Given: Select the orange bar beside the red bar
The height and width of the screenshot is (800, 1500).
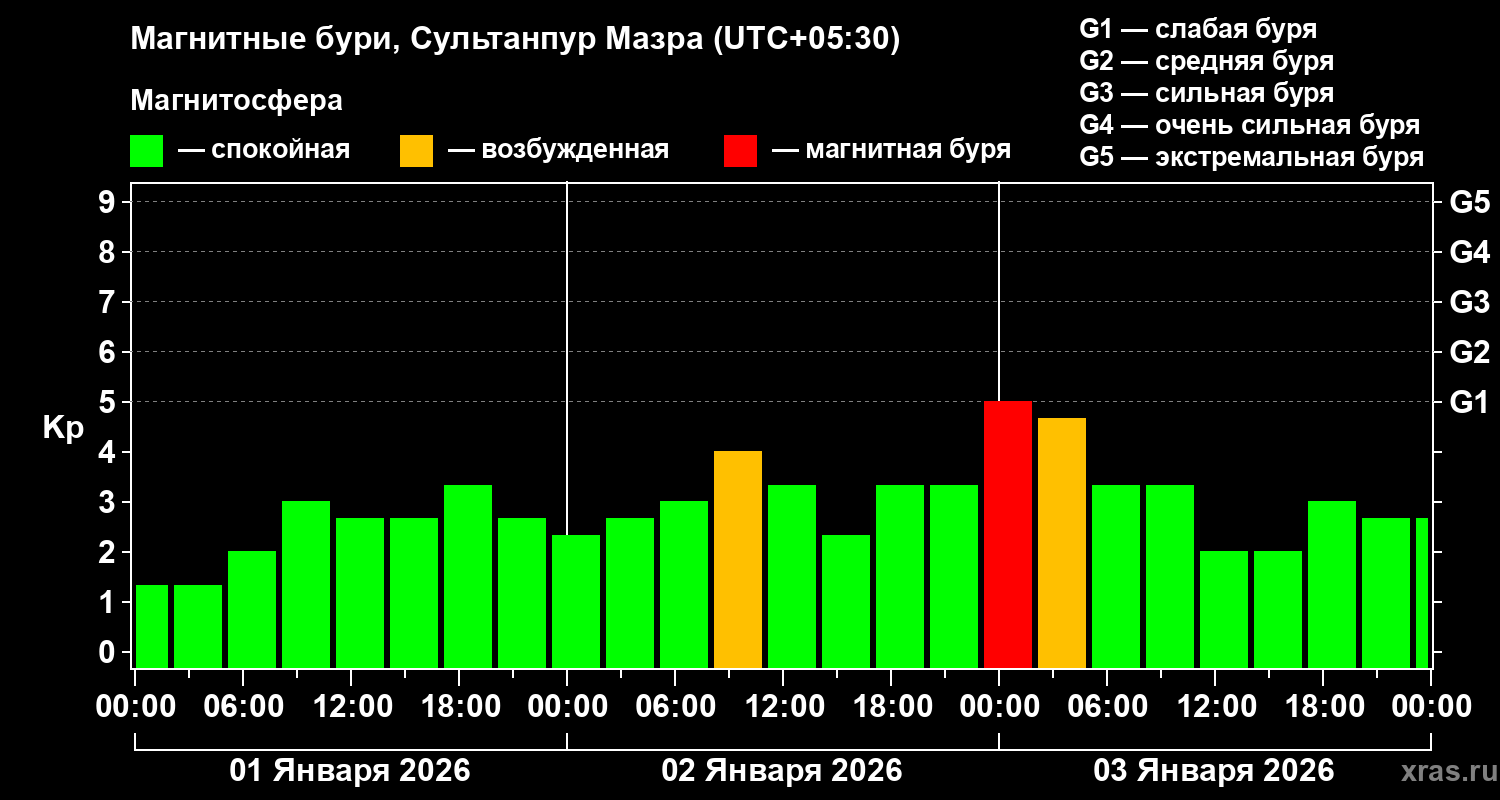Looking at the screenshot, I should pos(1062,543).
